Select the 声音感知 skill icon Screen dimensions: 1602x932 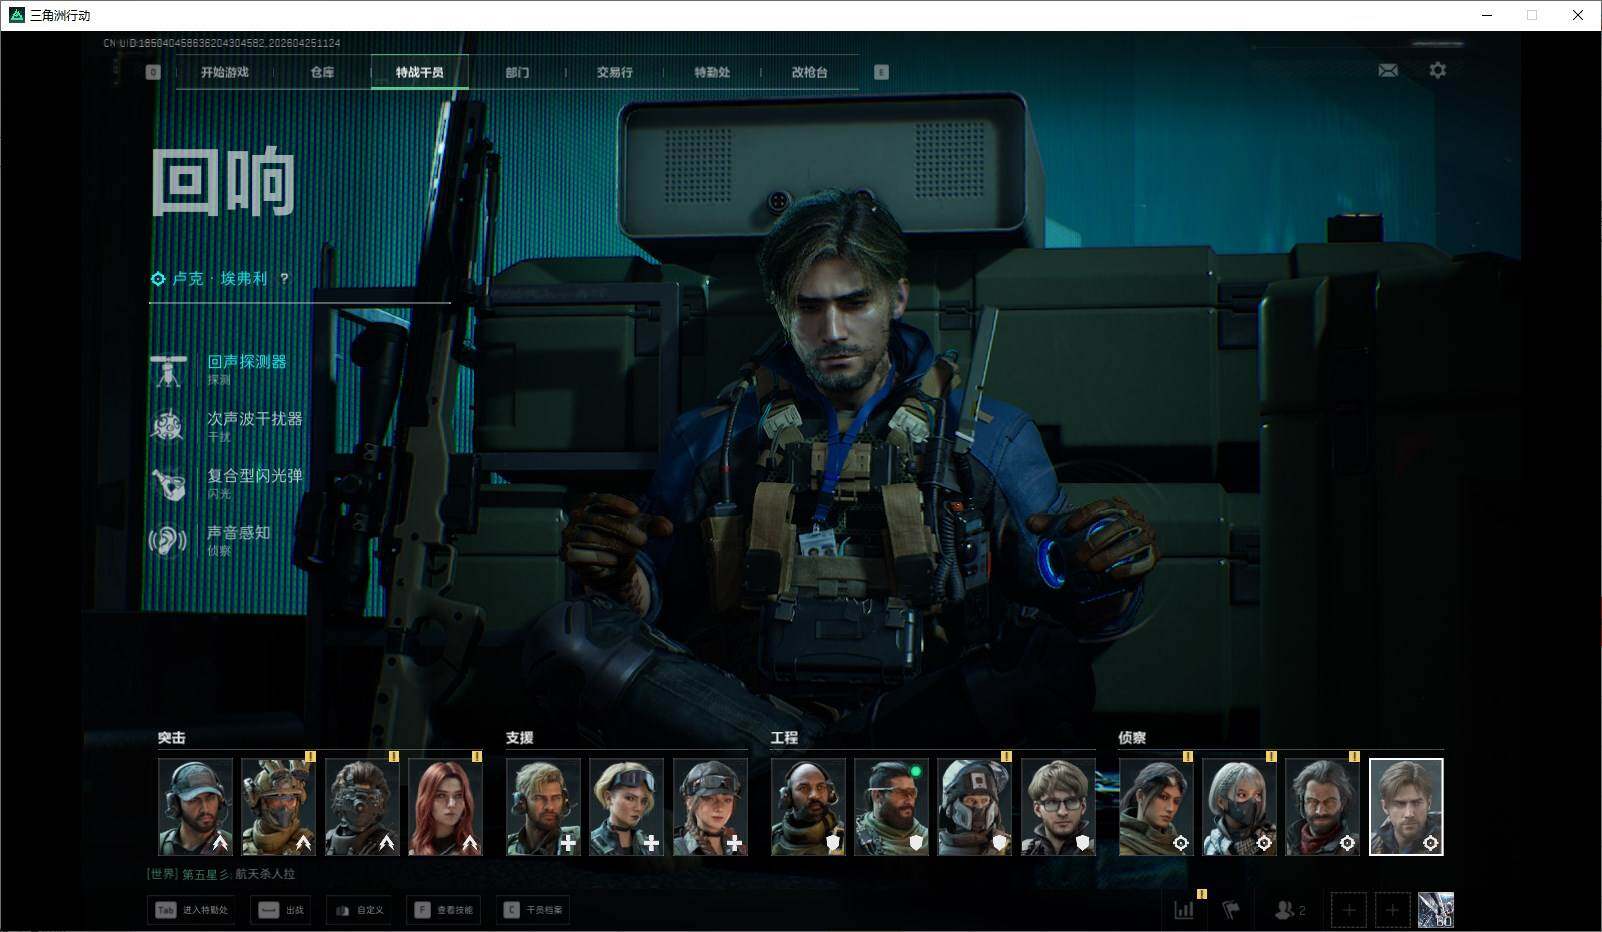point(168,541)
